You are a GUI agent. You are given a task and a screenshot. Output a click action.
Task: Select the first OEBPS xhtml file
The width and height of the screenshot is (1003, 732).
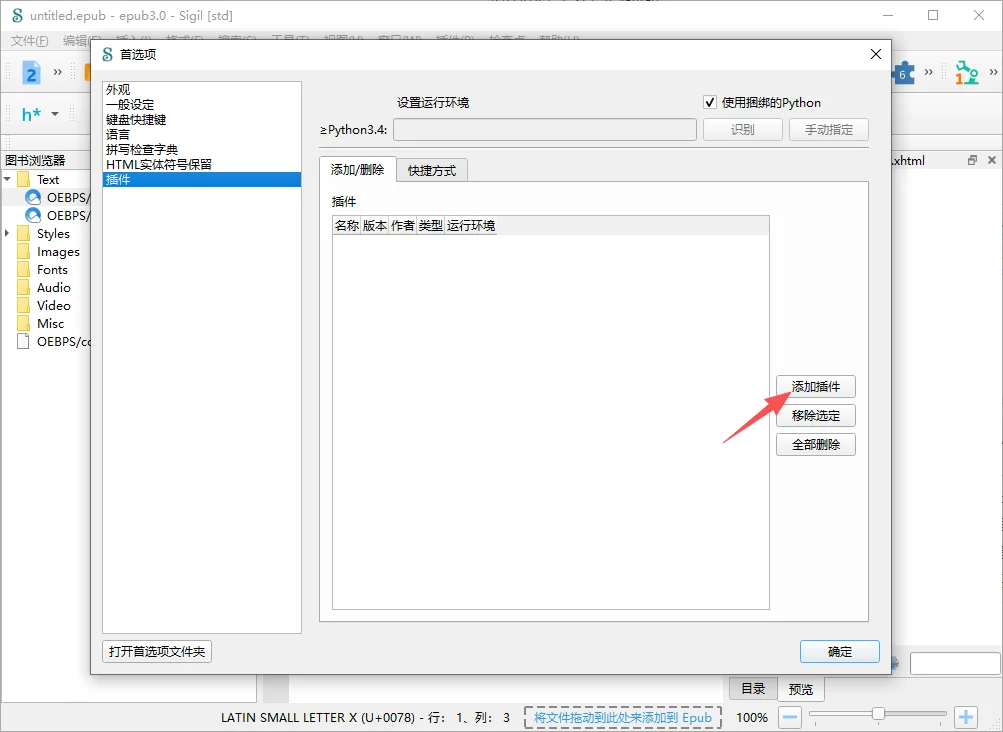coord(58,197)
